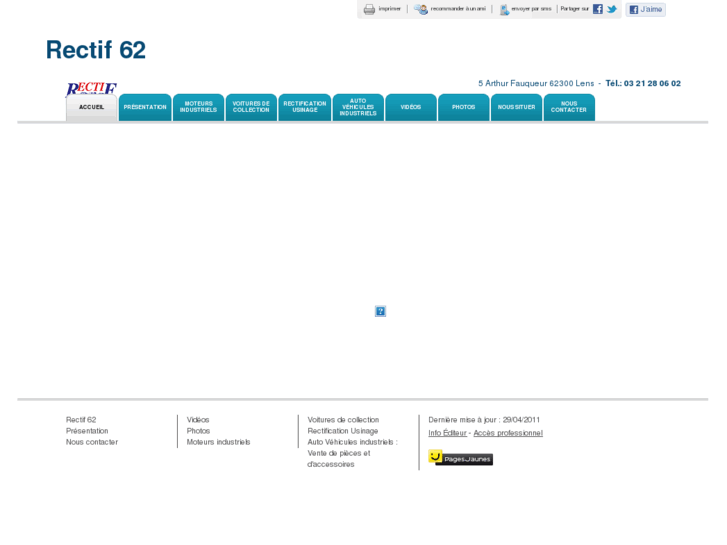Follow the footer Présentation link
727x545 pixels.
point(87,431)
